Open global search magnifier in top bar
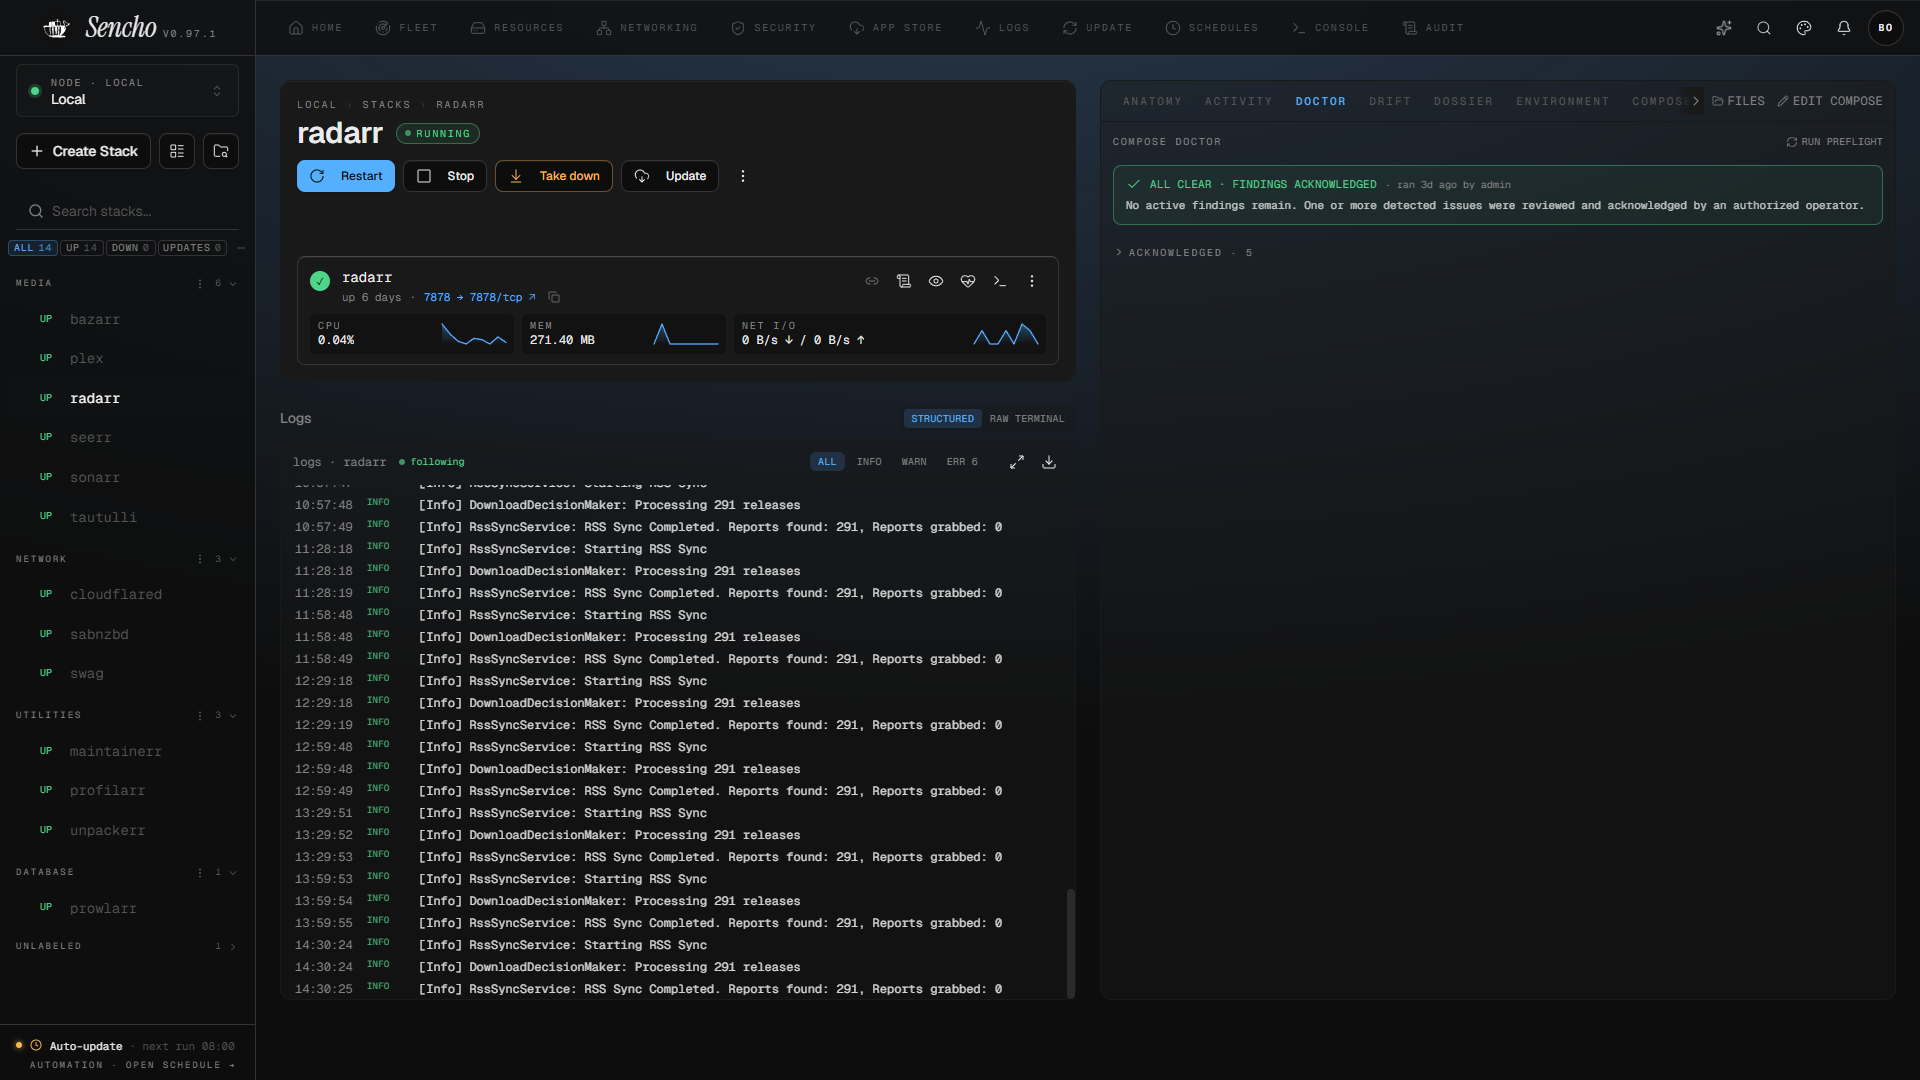Screen dimensions: 1920x1080 [1764, 28]
